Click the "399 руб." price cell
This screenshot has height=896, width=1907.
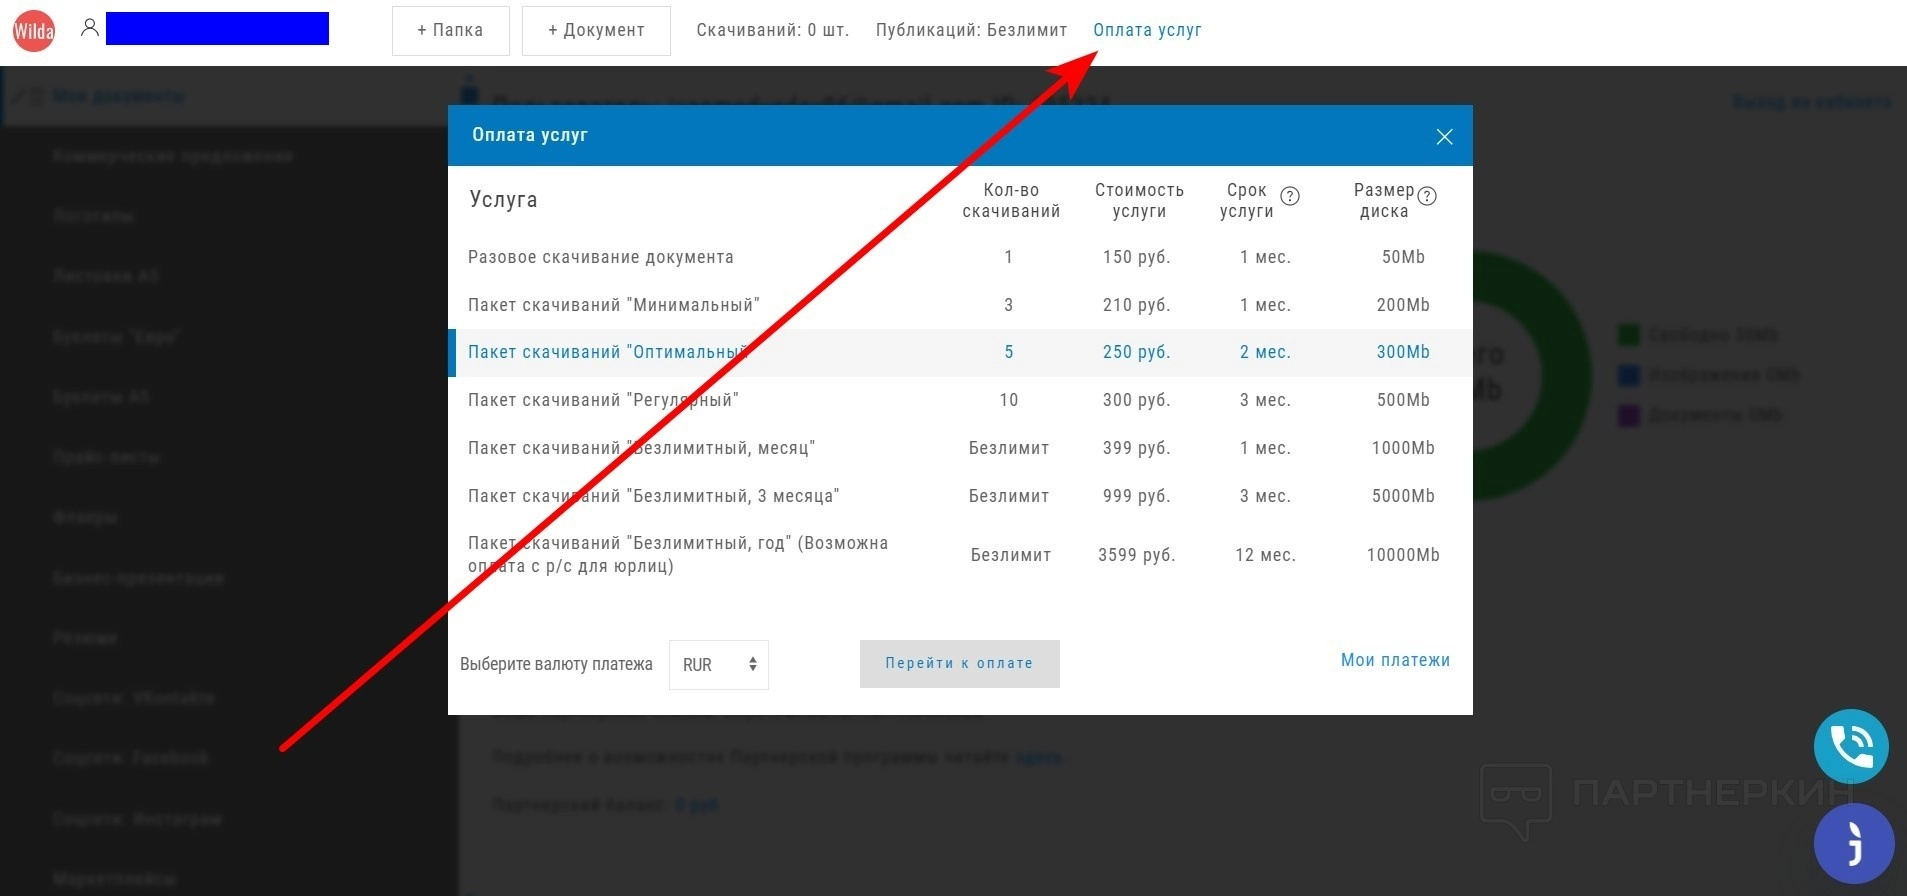coord(1137,448)
